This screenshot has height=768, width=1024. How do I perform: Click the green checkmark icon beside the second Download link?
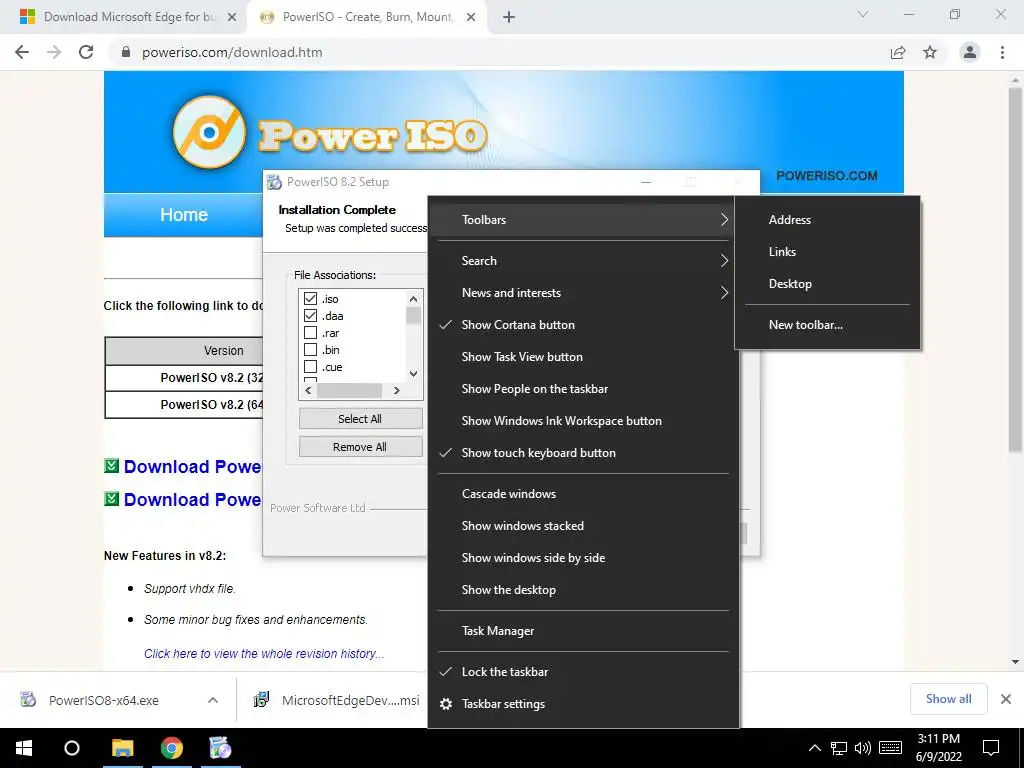[112, 499]
